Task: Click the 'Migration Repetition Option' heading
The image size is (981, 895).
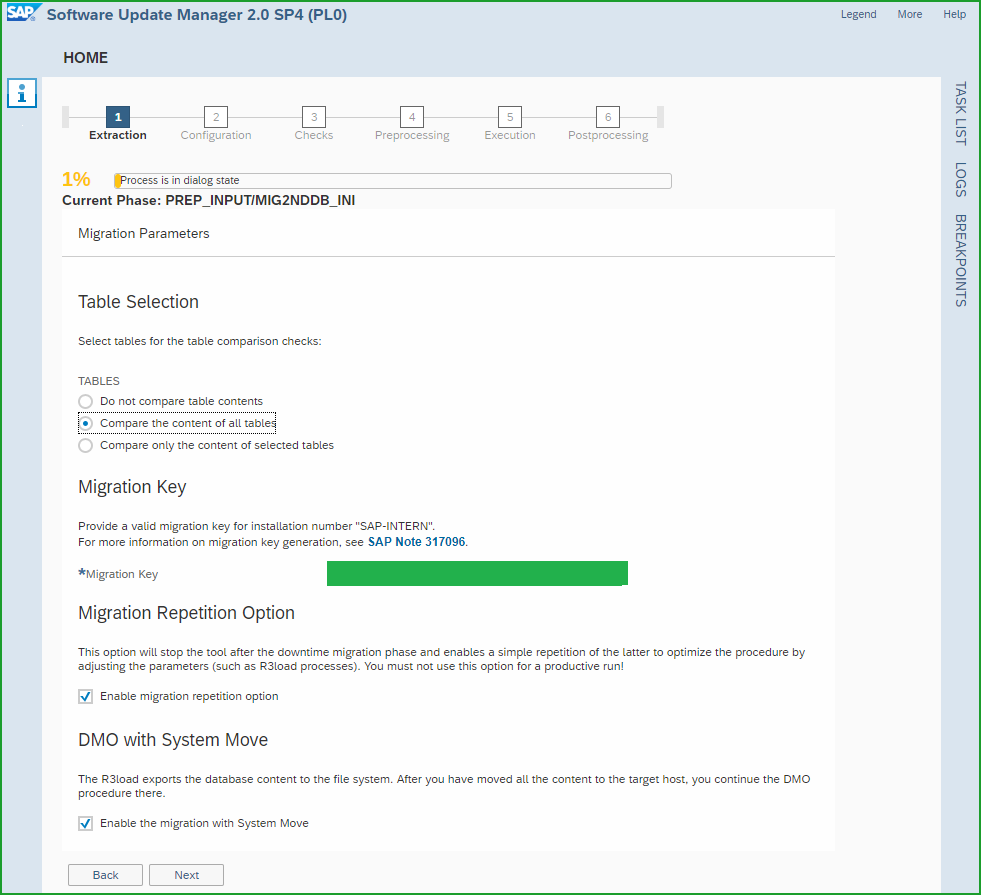Action: [186, 613]
